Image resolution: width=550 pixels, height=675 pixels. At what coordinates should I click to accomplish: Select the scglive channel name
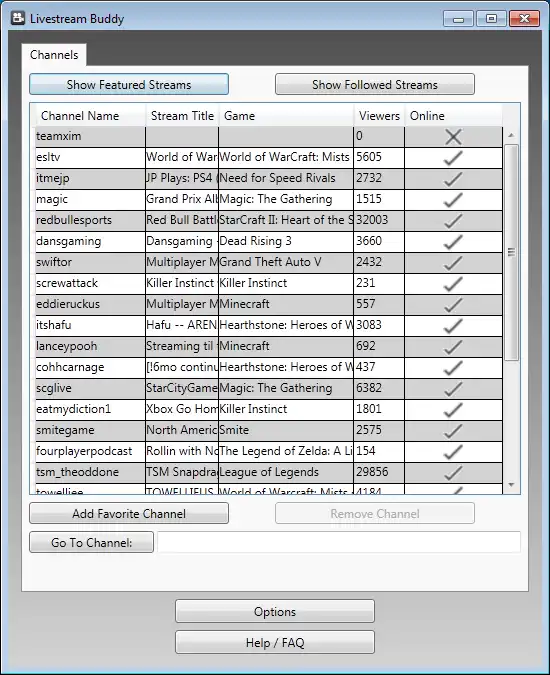tap(54, 388)
